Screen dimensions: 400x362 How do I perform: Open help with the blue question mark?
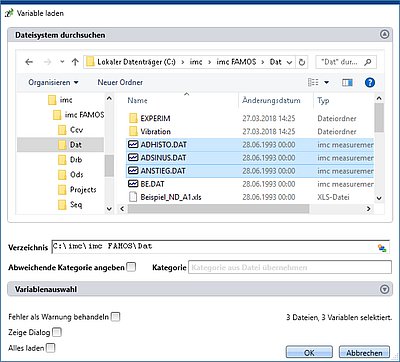click(370, 82)
